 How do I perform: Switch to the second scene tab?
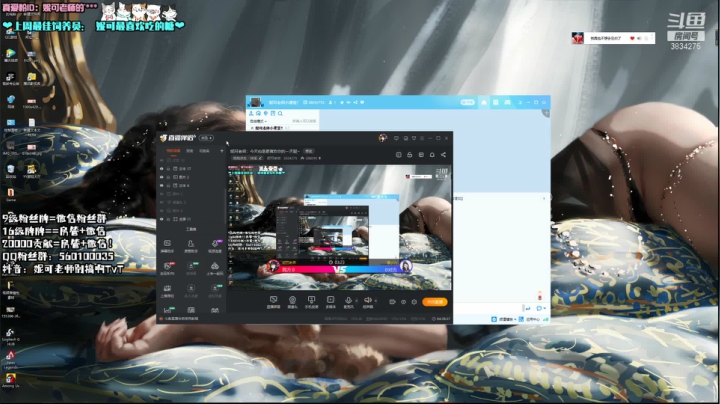[x=190, y=151]
